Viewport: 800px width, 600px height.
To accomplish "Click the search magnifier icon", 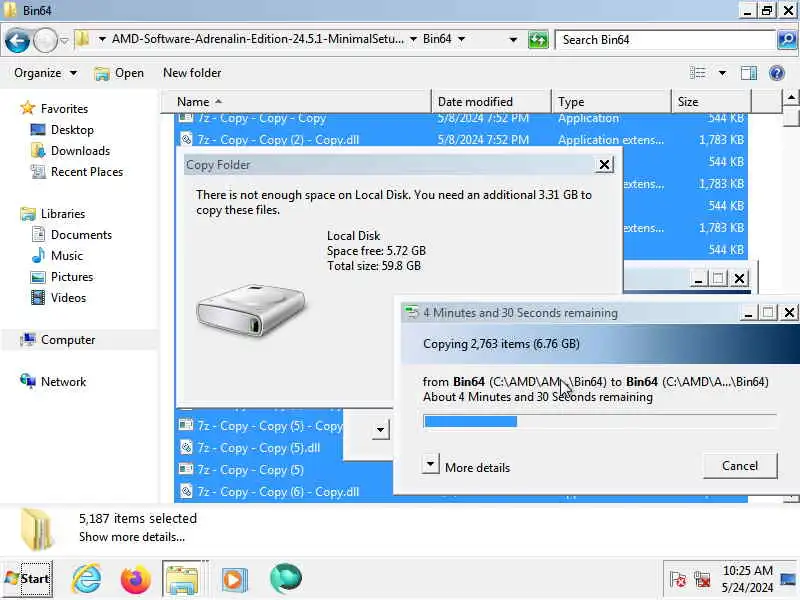I will pos(786,39).
